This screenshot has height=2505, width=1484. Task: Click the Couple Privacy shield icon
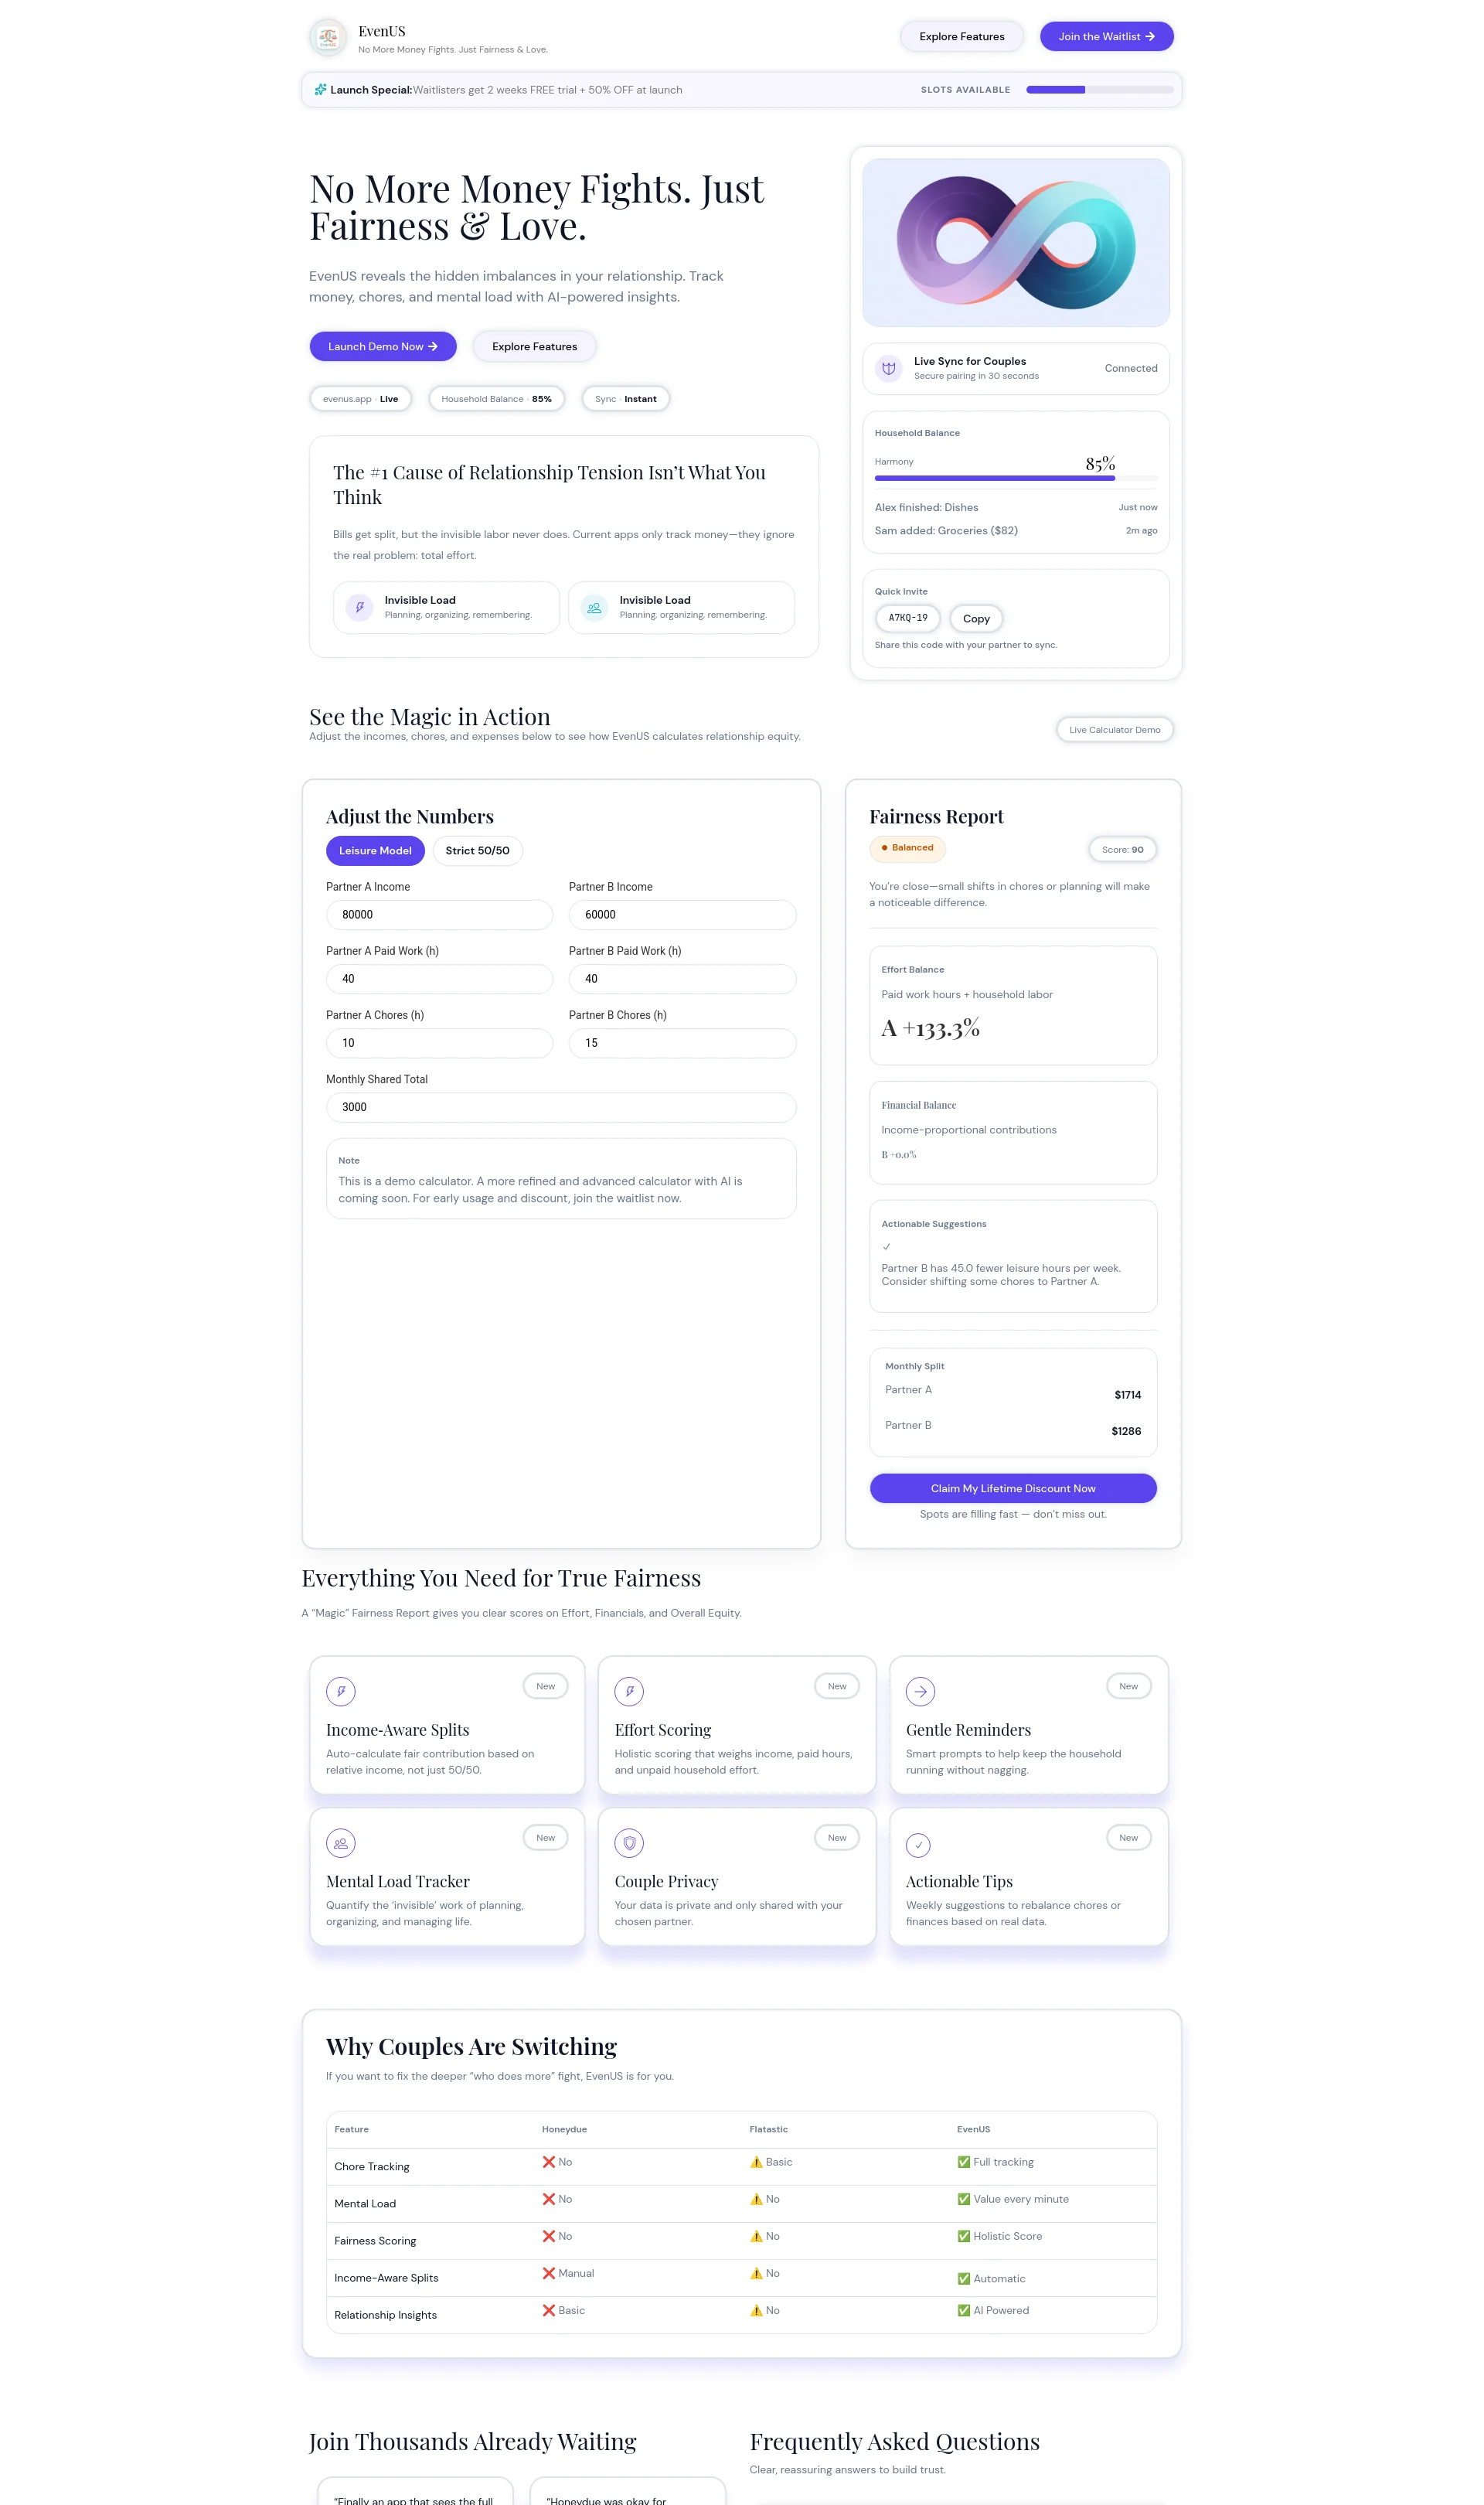pyautogui.click(x=629, y=1843)
